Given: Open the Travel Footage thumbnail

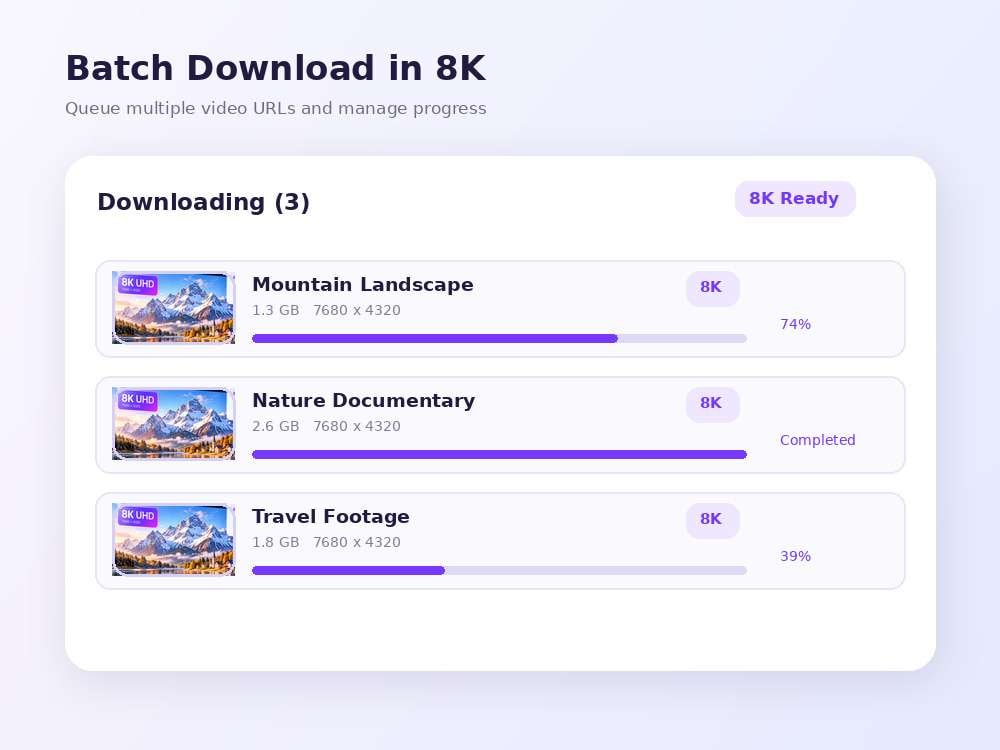Looking at the screenshot, I should 173,540.
